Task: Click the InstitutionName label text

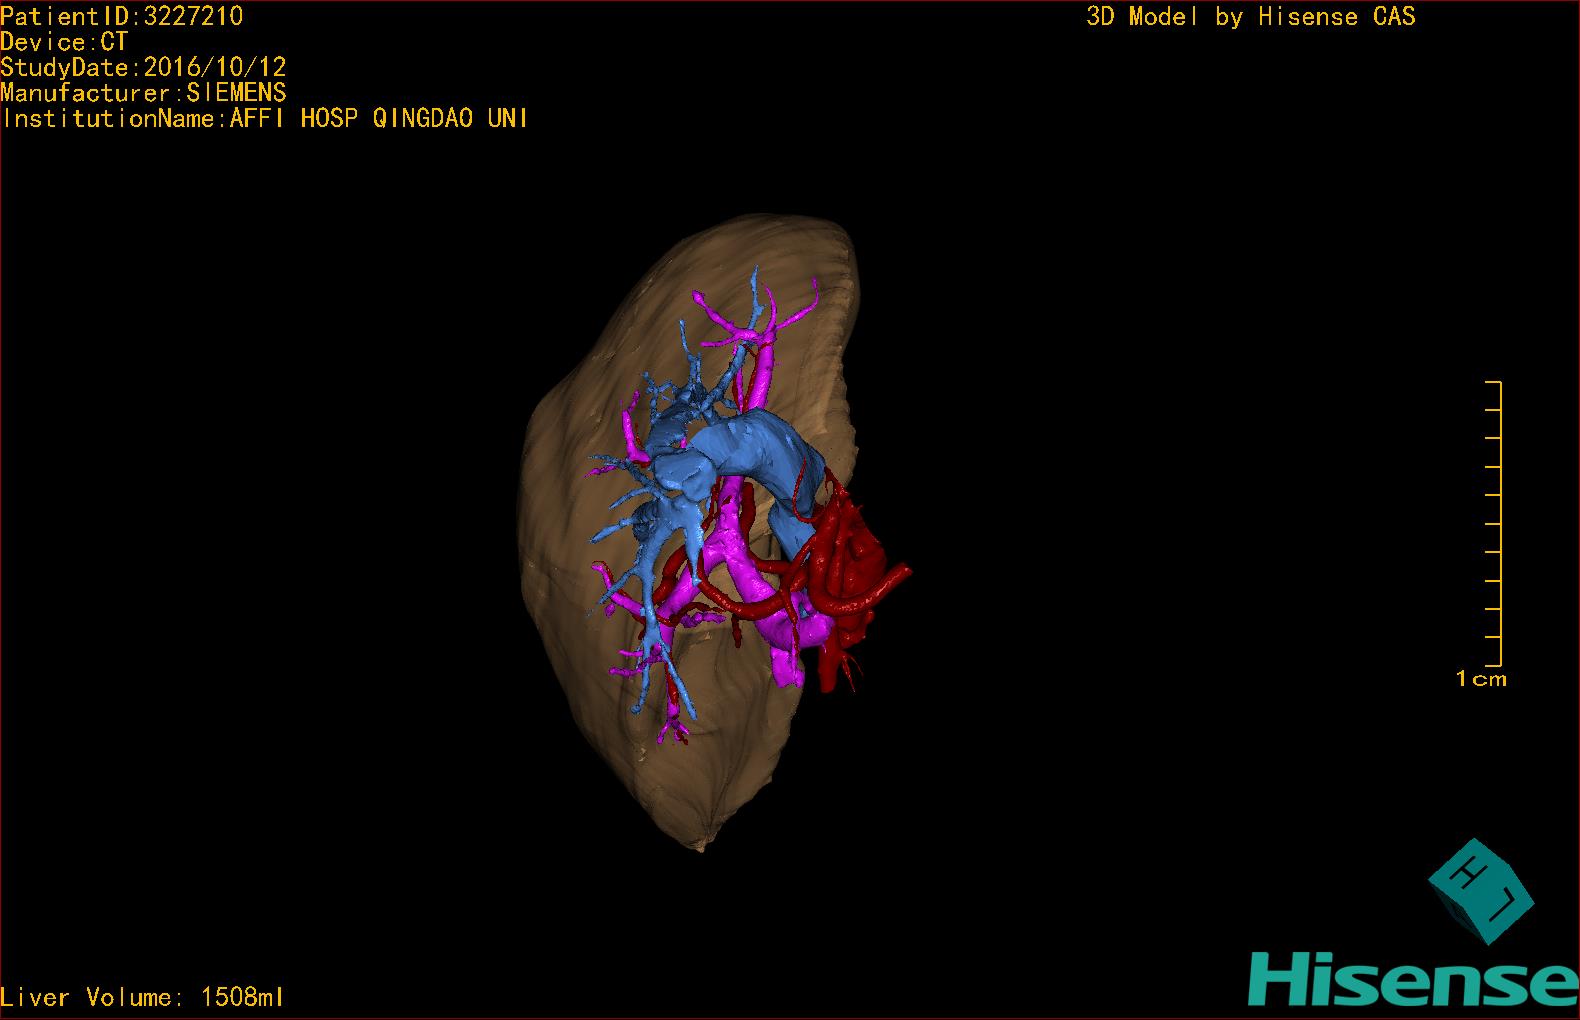Action: tap(264, 119)
